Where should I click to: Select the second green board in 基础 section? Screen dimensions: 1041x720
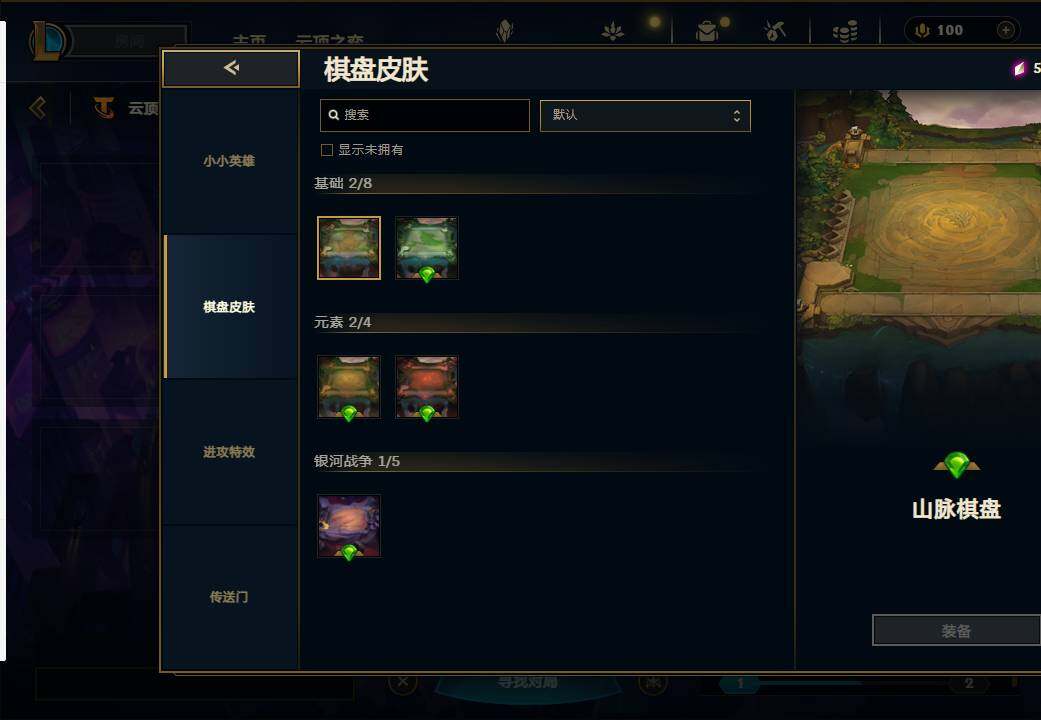pos(427,248)
